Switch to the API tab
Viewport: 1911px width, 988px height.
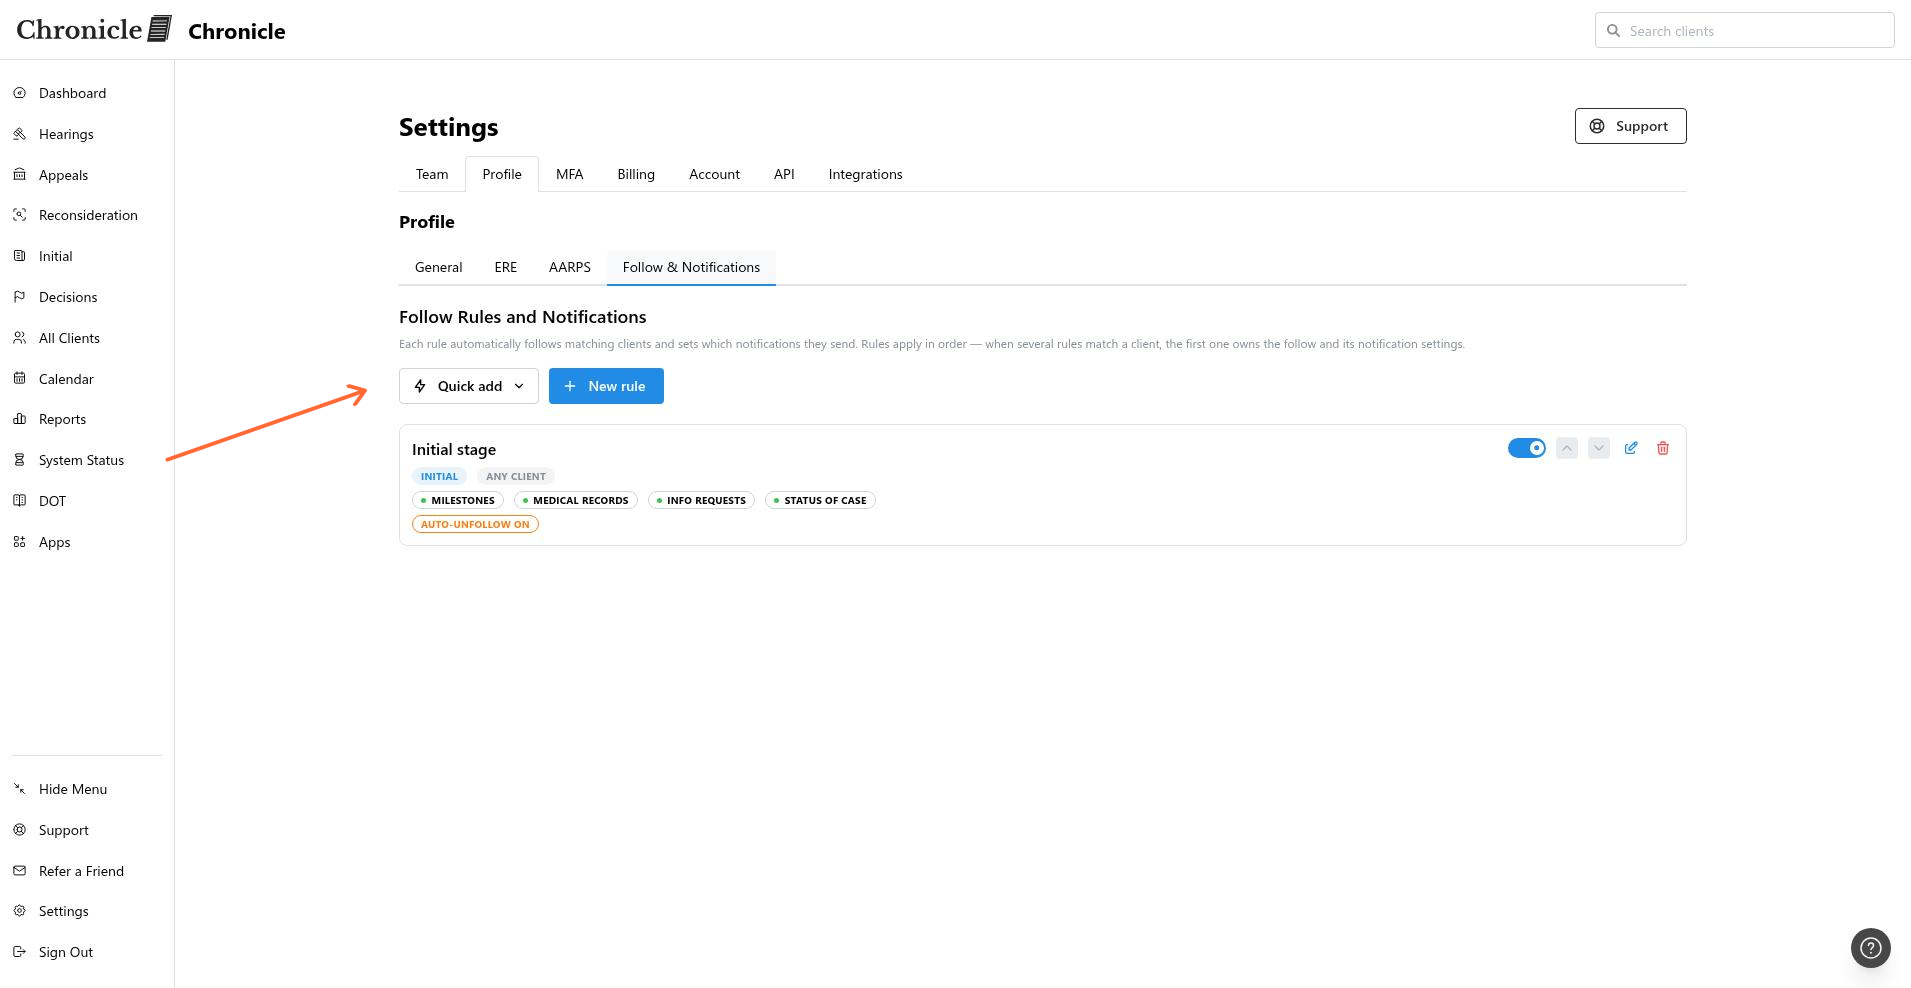[784, 174]
